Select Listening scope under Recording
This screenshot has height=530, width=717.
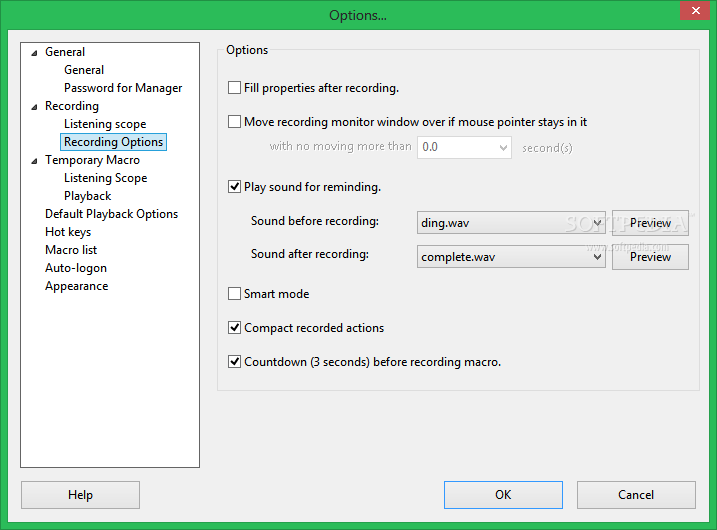click(105, 124)
